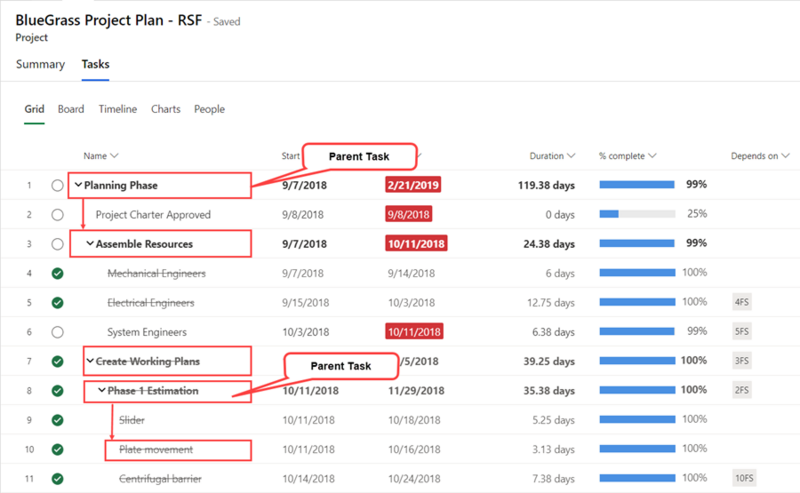The height and width of the screenshot is (493, 800).
Task: Uncheck Electrical Engineers completed checkmark
Action: coord(58,303)
